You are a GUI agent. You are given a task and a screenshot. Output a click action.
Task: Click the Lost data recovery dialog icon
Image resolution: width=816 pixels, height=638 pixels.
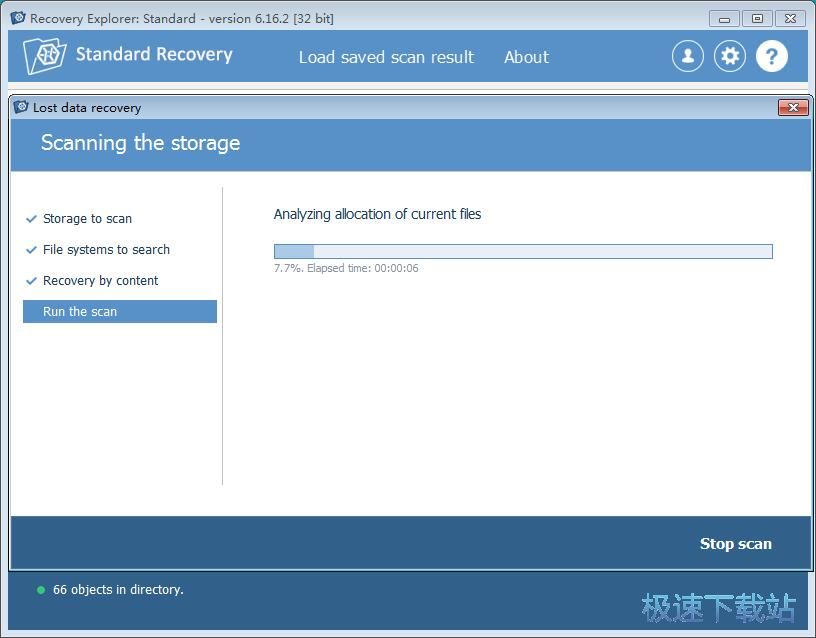(21, 107)
